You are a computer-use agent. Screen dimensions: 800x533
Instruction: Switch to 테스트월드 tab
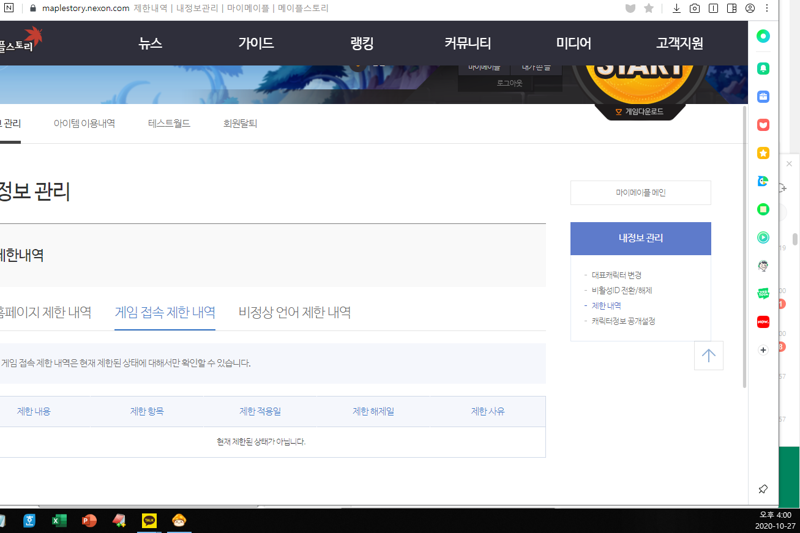pos(169,123)
